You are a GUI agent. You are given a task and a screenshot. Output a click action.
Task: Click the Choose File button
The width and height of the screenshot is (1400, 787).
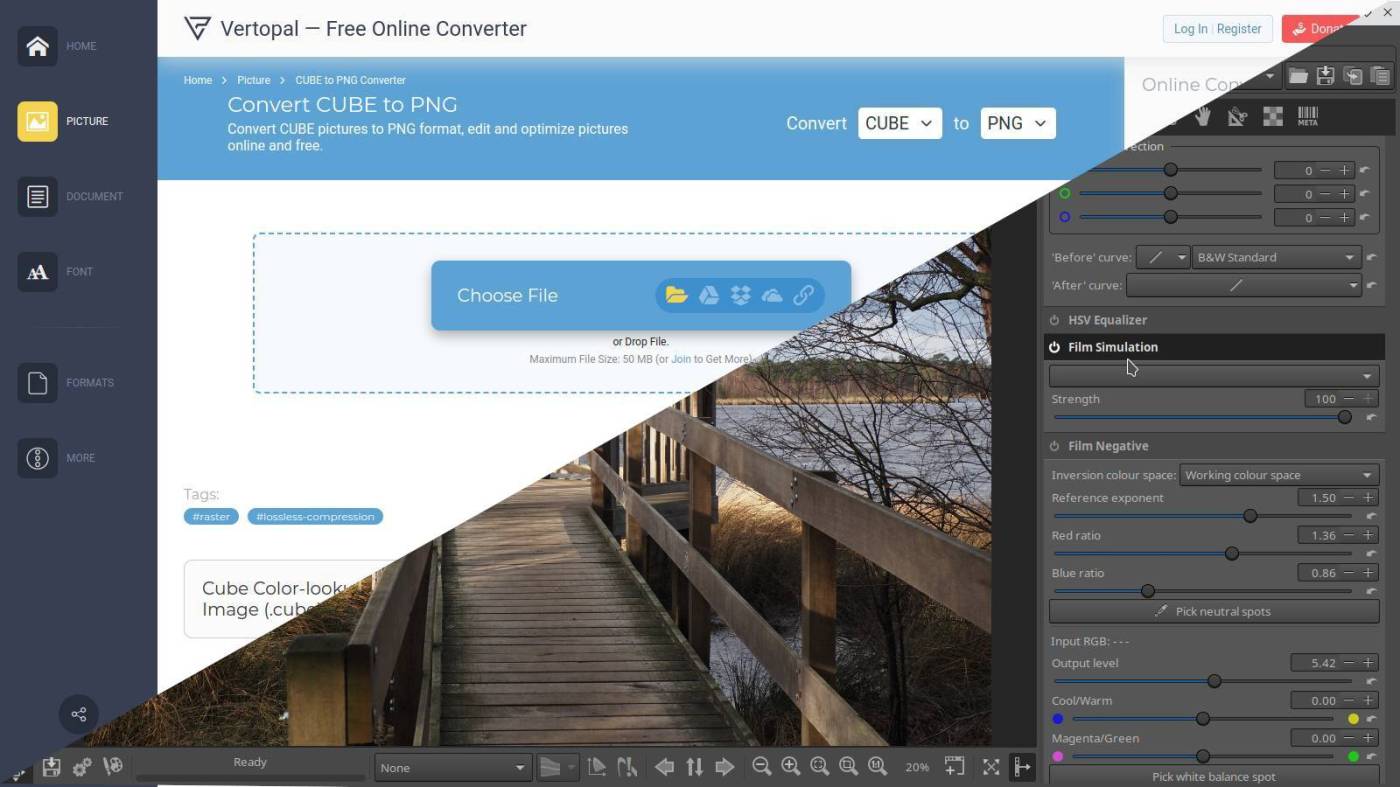pos(641,295)
